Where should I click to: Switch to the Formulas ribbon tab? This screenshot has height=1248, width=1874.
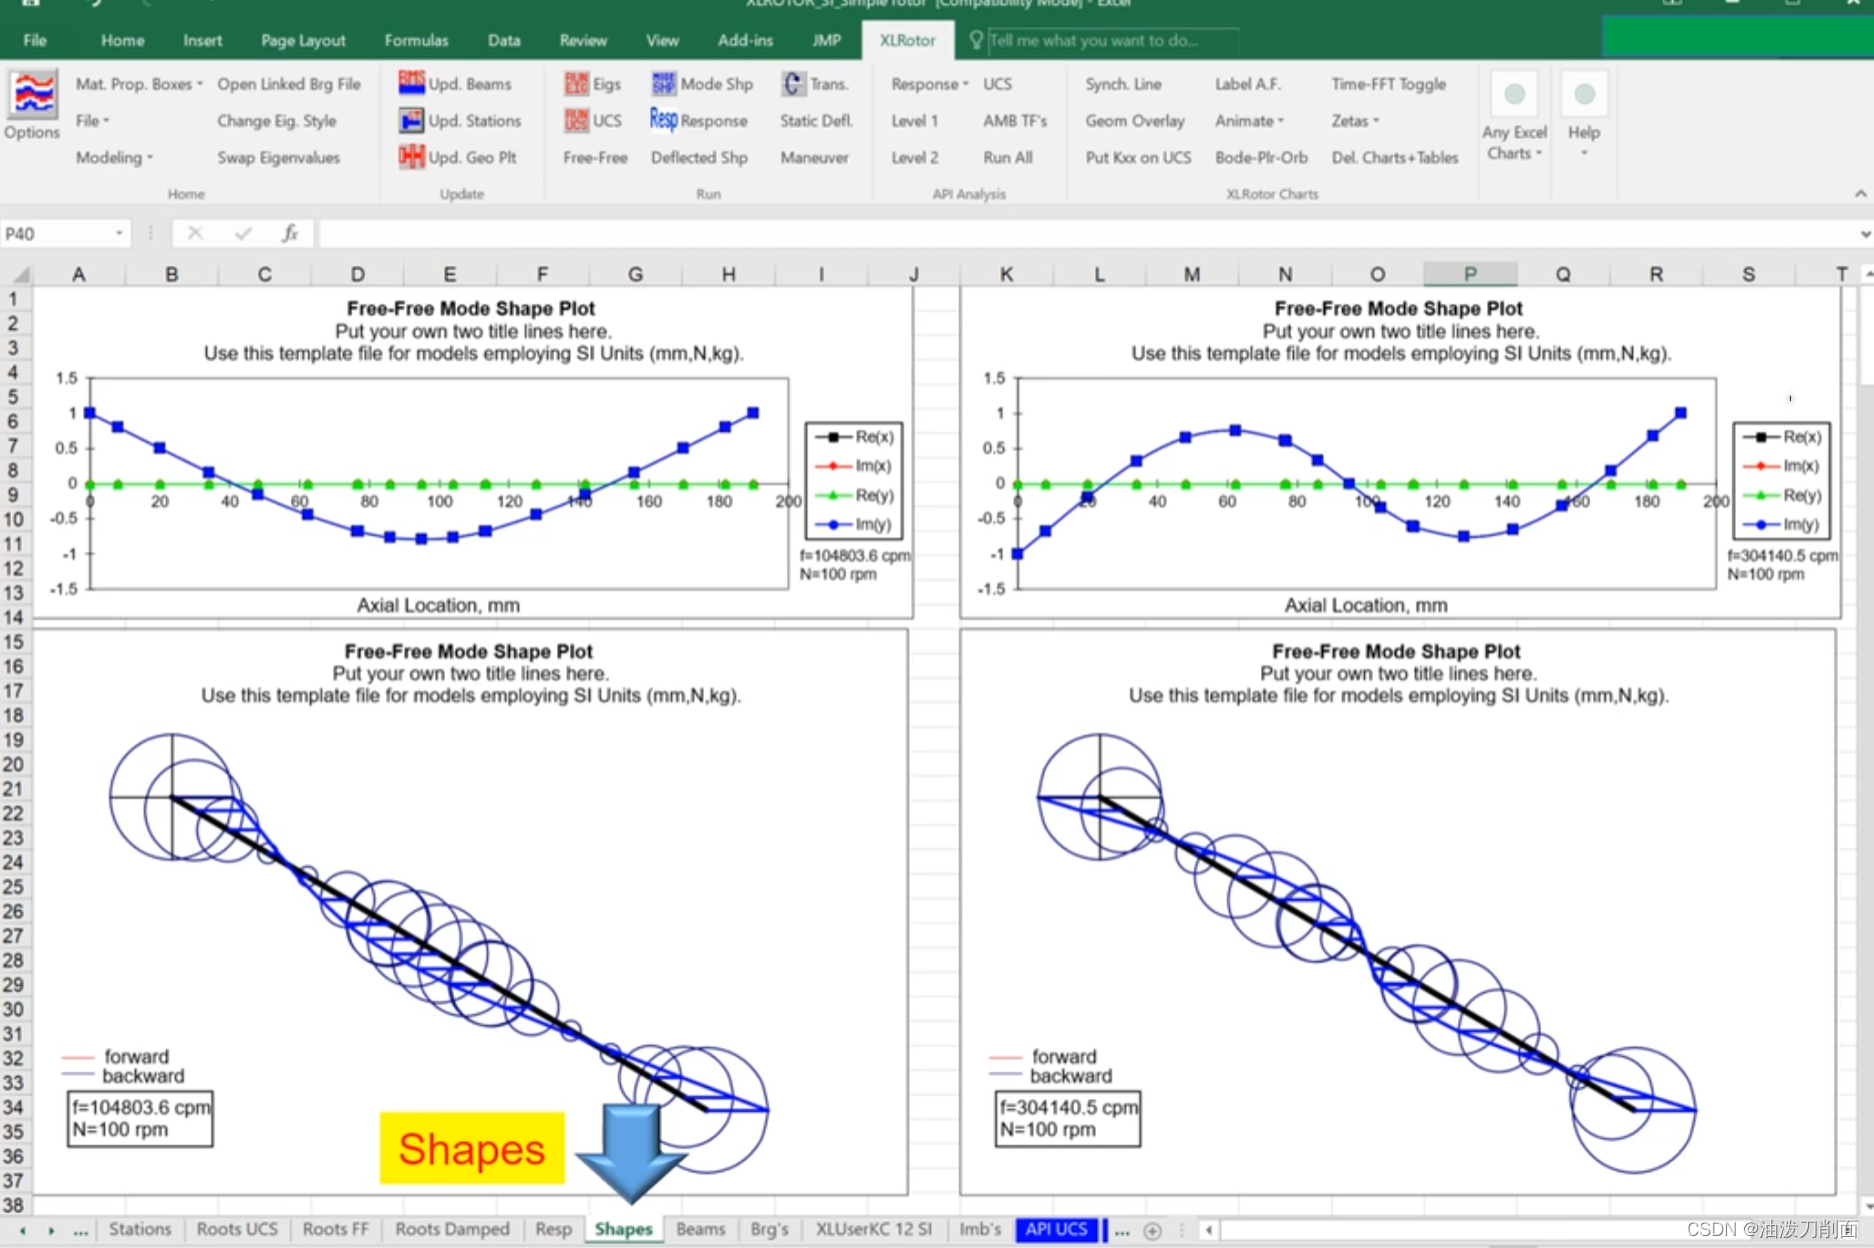point(416,40)
